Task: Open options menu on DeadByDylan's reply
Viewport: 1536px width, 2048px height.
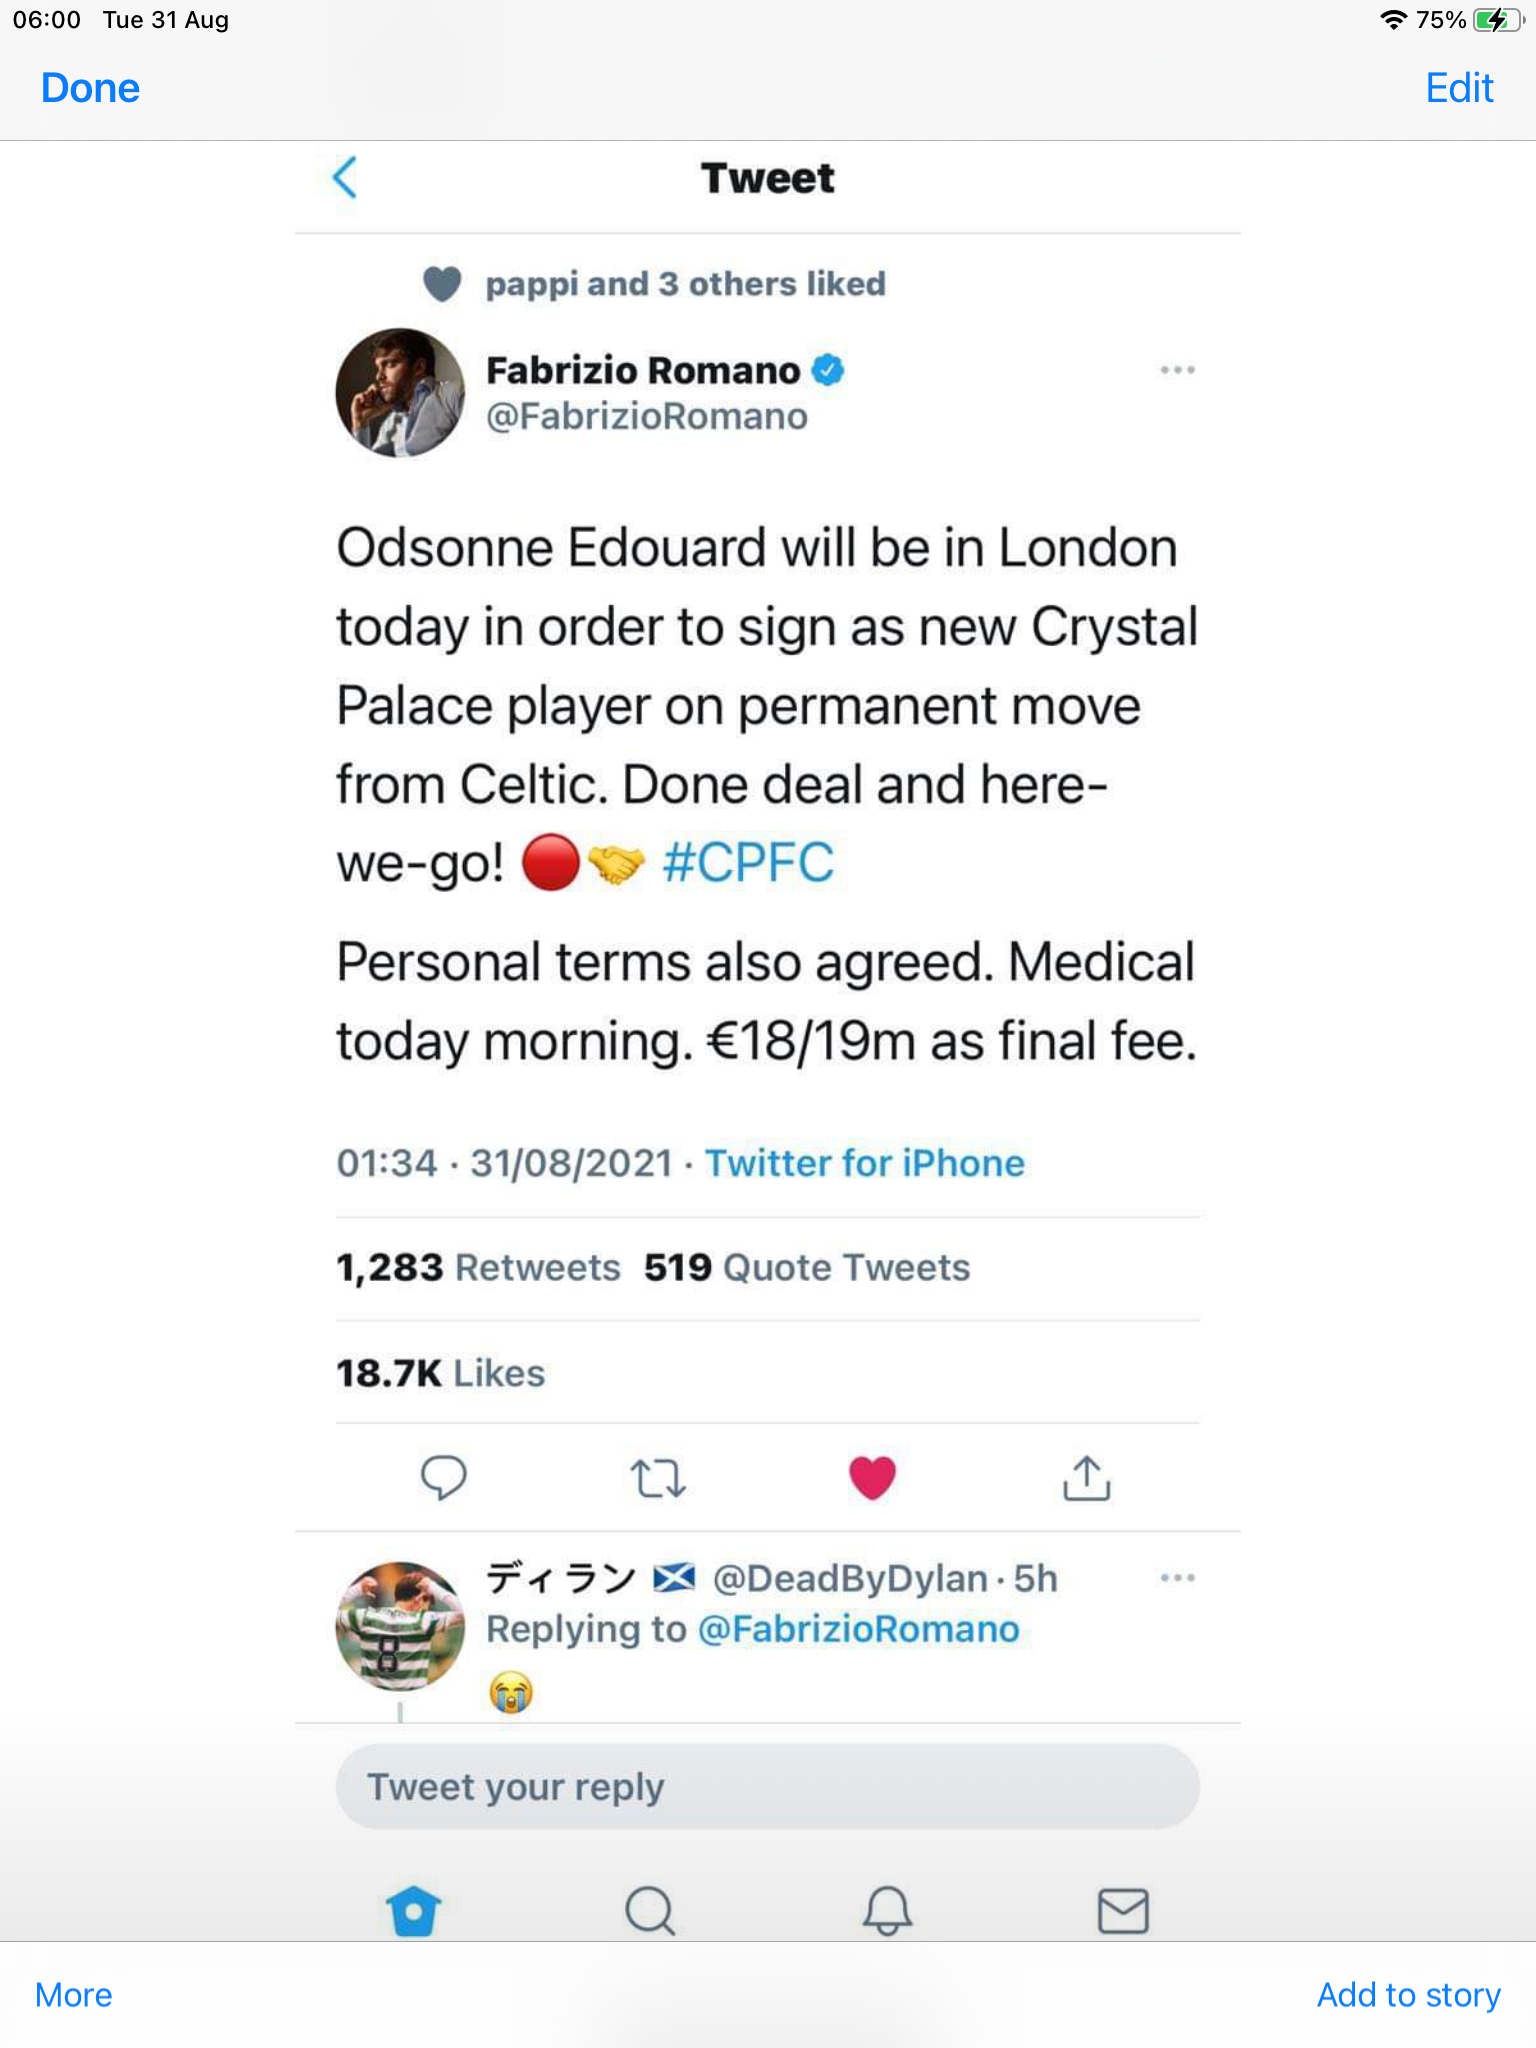Action: (1177, 1578)
